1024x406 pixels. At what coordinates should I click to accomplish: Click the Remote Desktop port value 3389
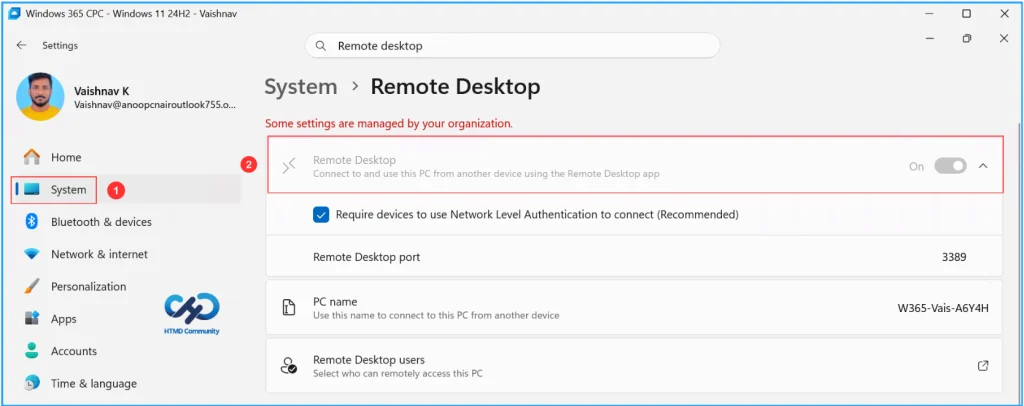coord(954,257)
